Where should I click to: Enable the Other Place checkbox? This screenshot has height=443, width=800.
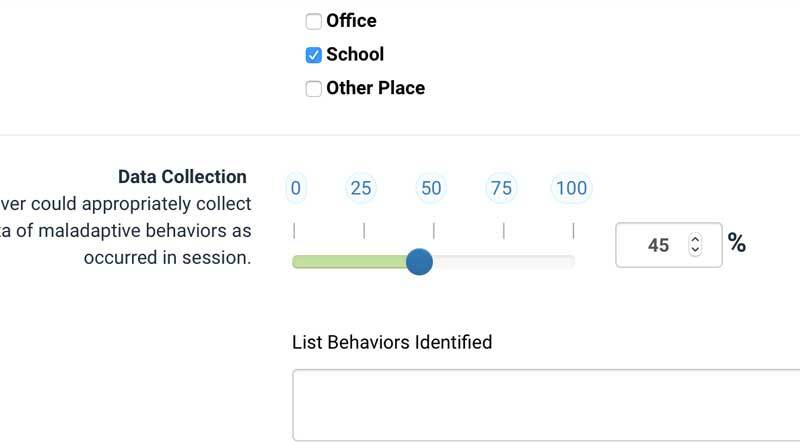tap(313, 89)
